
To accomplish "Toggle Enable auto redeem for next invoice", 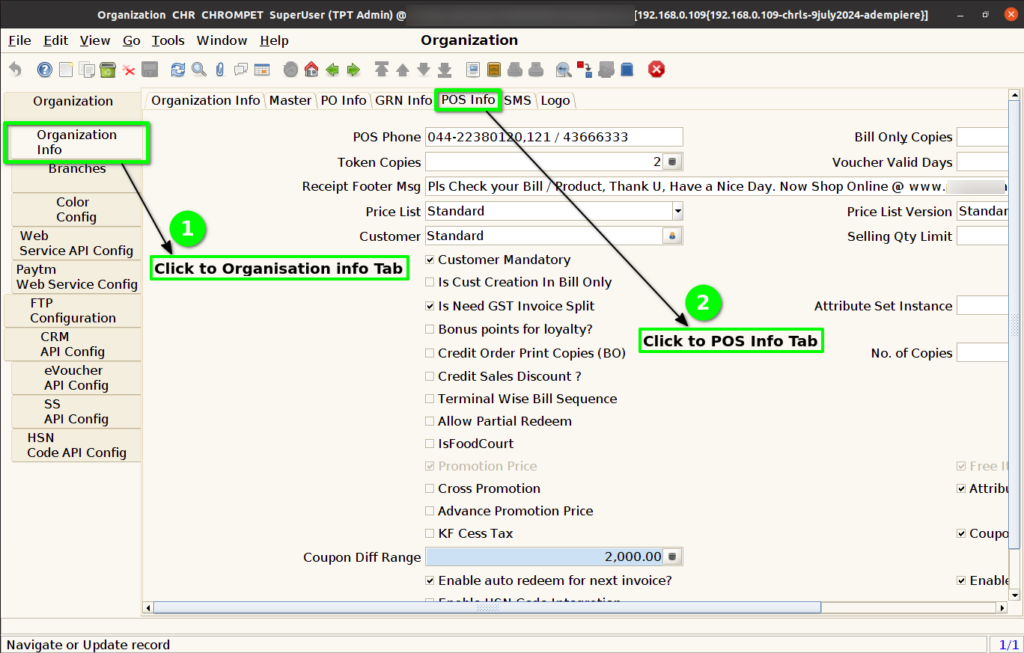I will 430,580.
